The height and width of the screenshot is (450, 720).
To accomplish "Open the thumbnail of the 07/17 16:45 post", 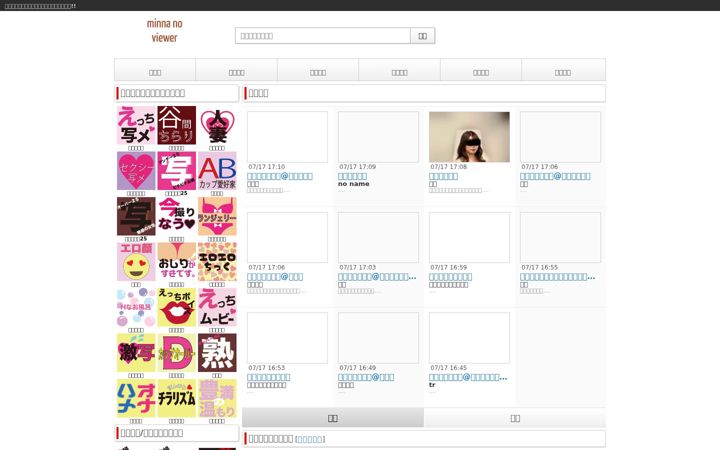I will tap(469, 338).
